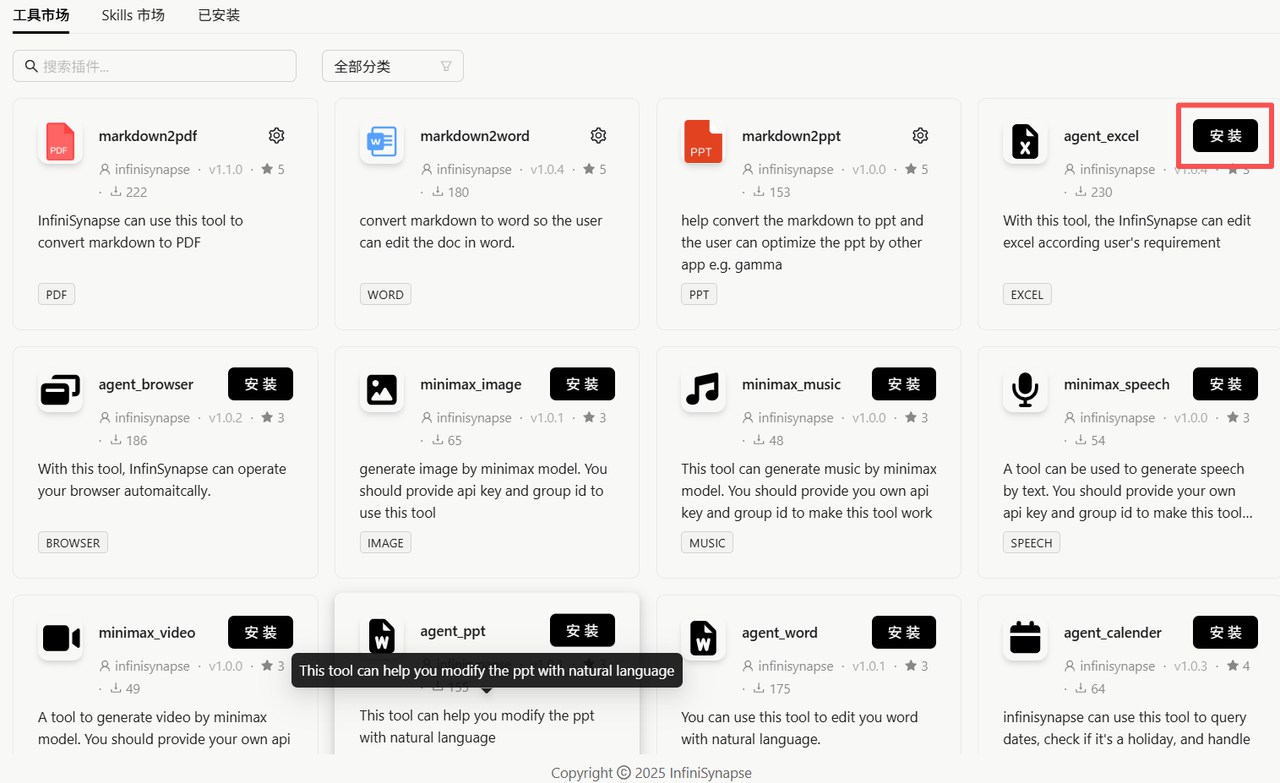Click download icon on minimax_music card
The height and width of the screenshot is (783, 1280).
coord(759,440)
